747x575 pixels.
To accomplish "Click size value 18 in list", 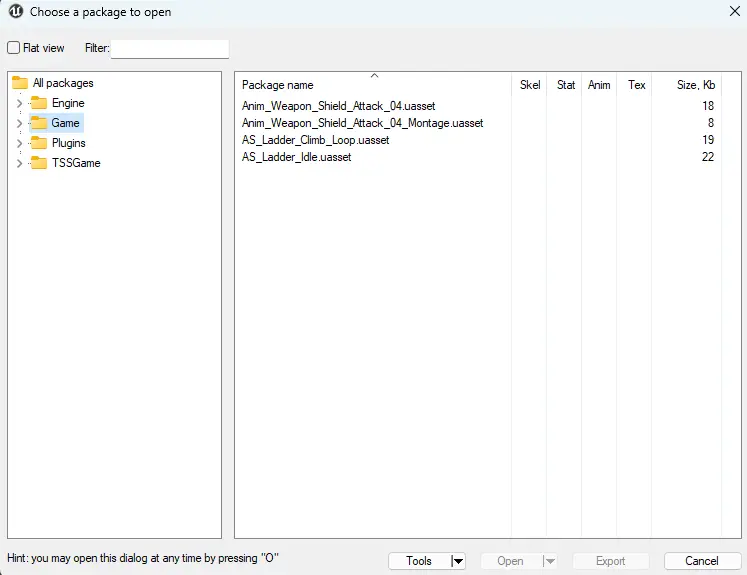I will pos(708,106).
